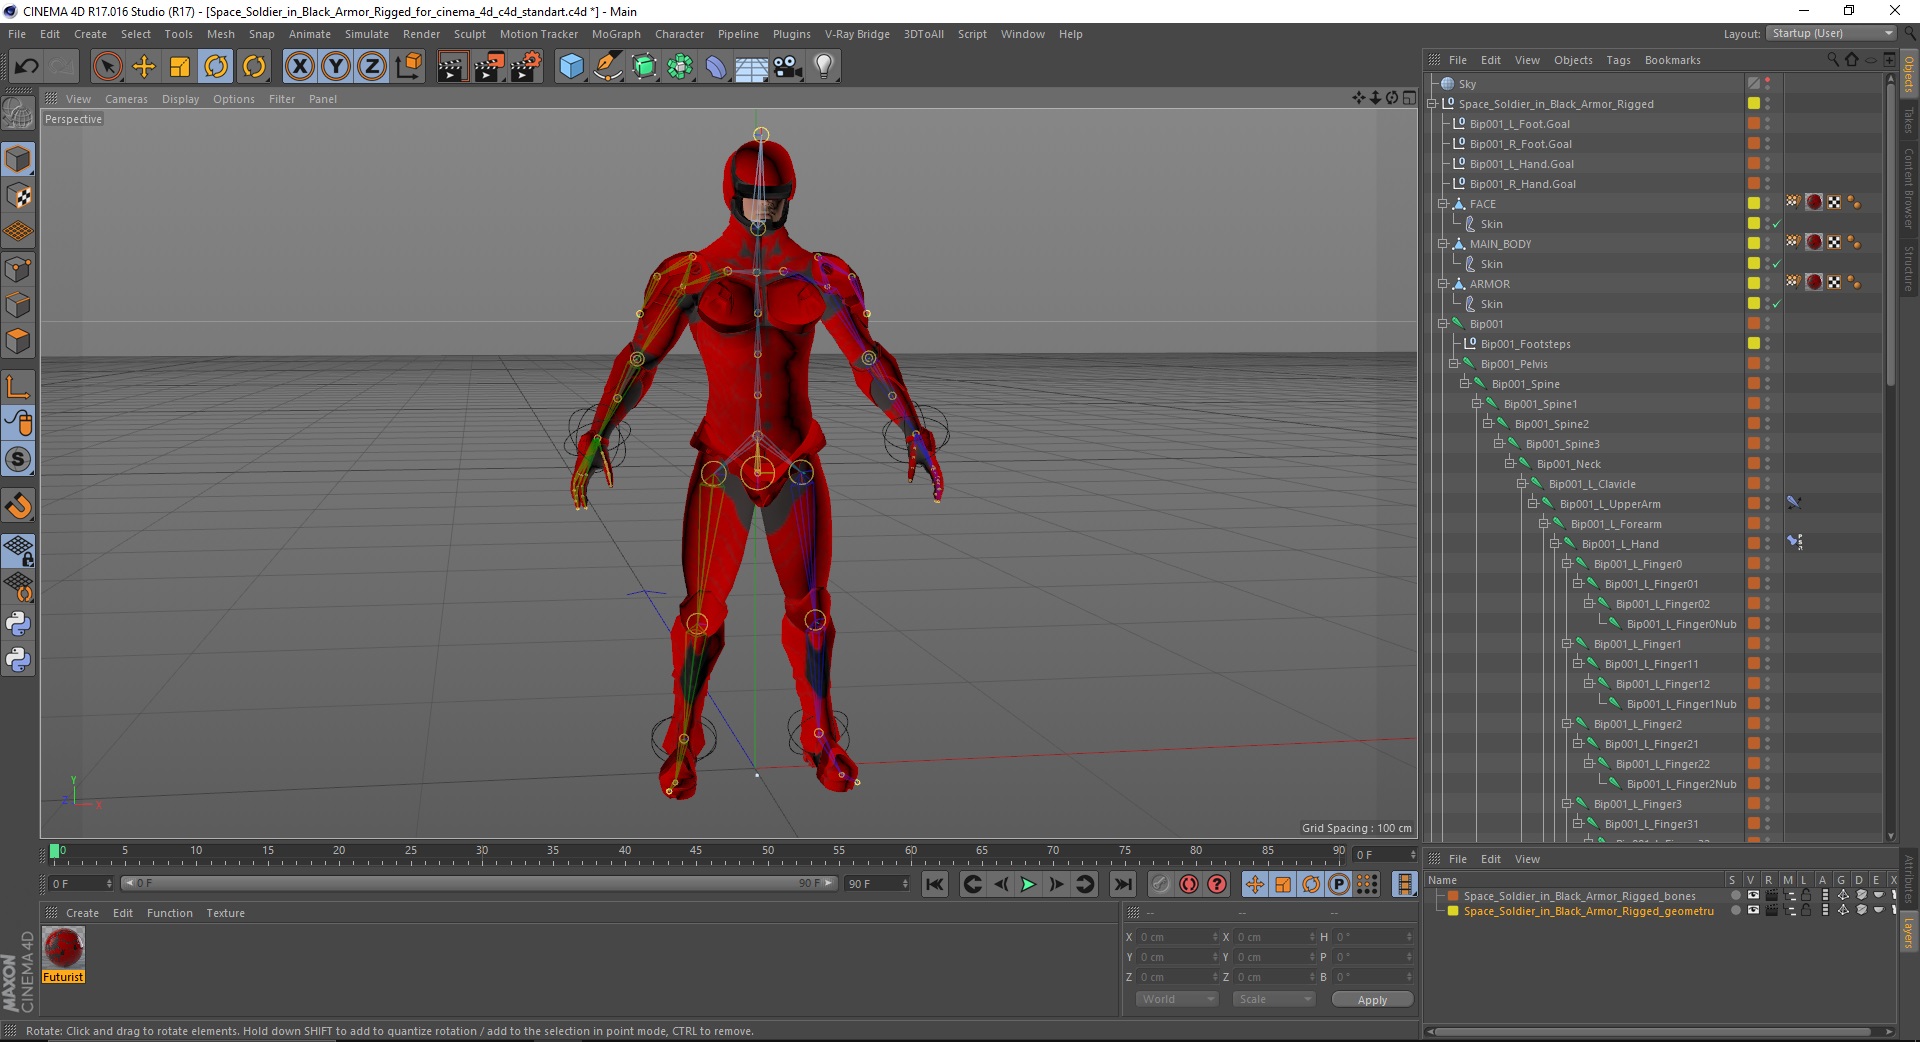Collapse the MAIN_BODY object tree
The width and height of the screenshot is (1920, 1042).
(1443, 244)
